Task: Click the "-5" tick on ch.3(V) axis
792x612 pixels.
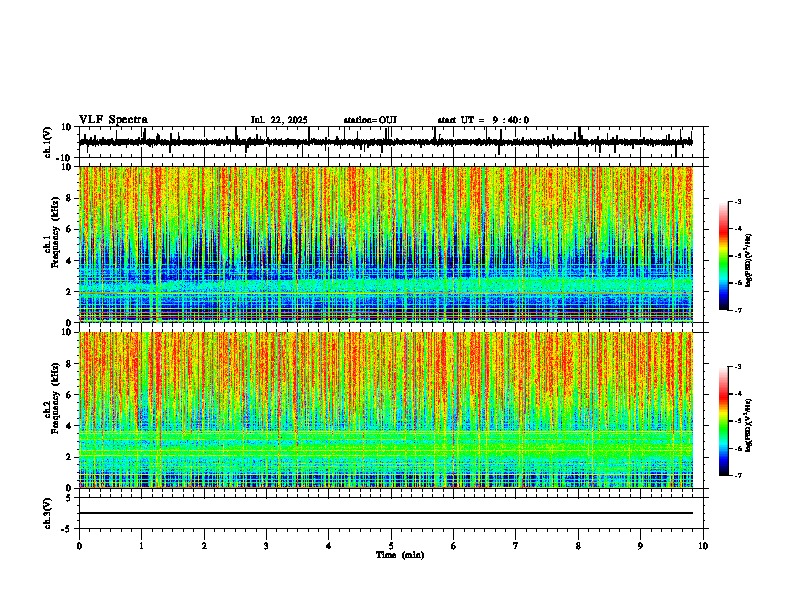Action: pos(68,529)
